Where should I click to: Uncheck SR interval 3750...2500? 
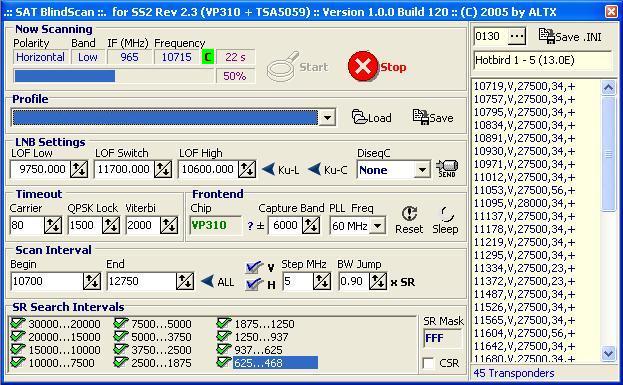(x=120, y=349)
